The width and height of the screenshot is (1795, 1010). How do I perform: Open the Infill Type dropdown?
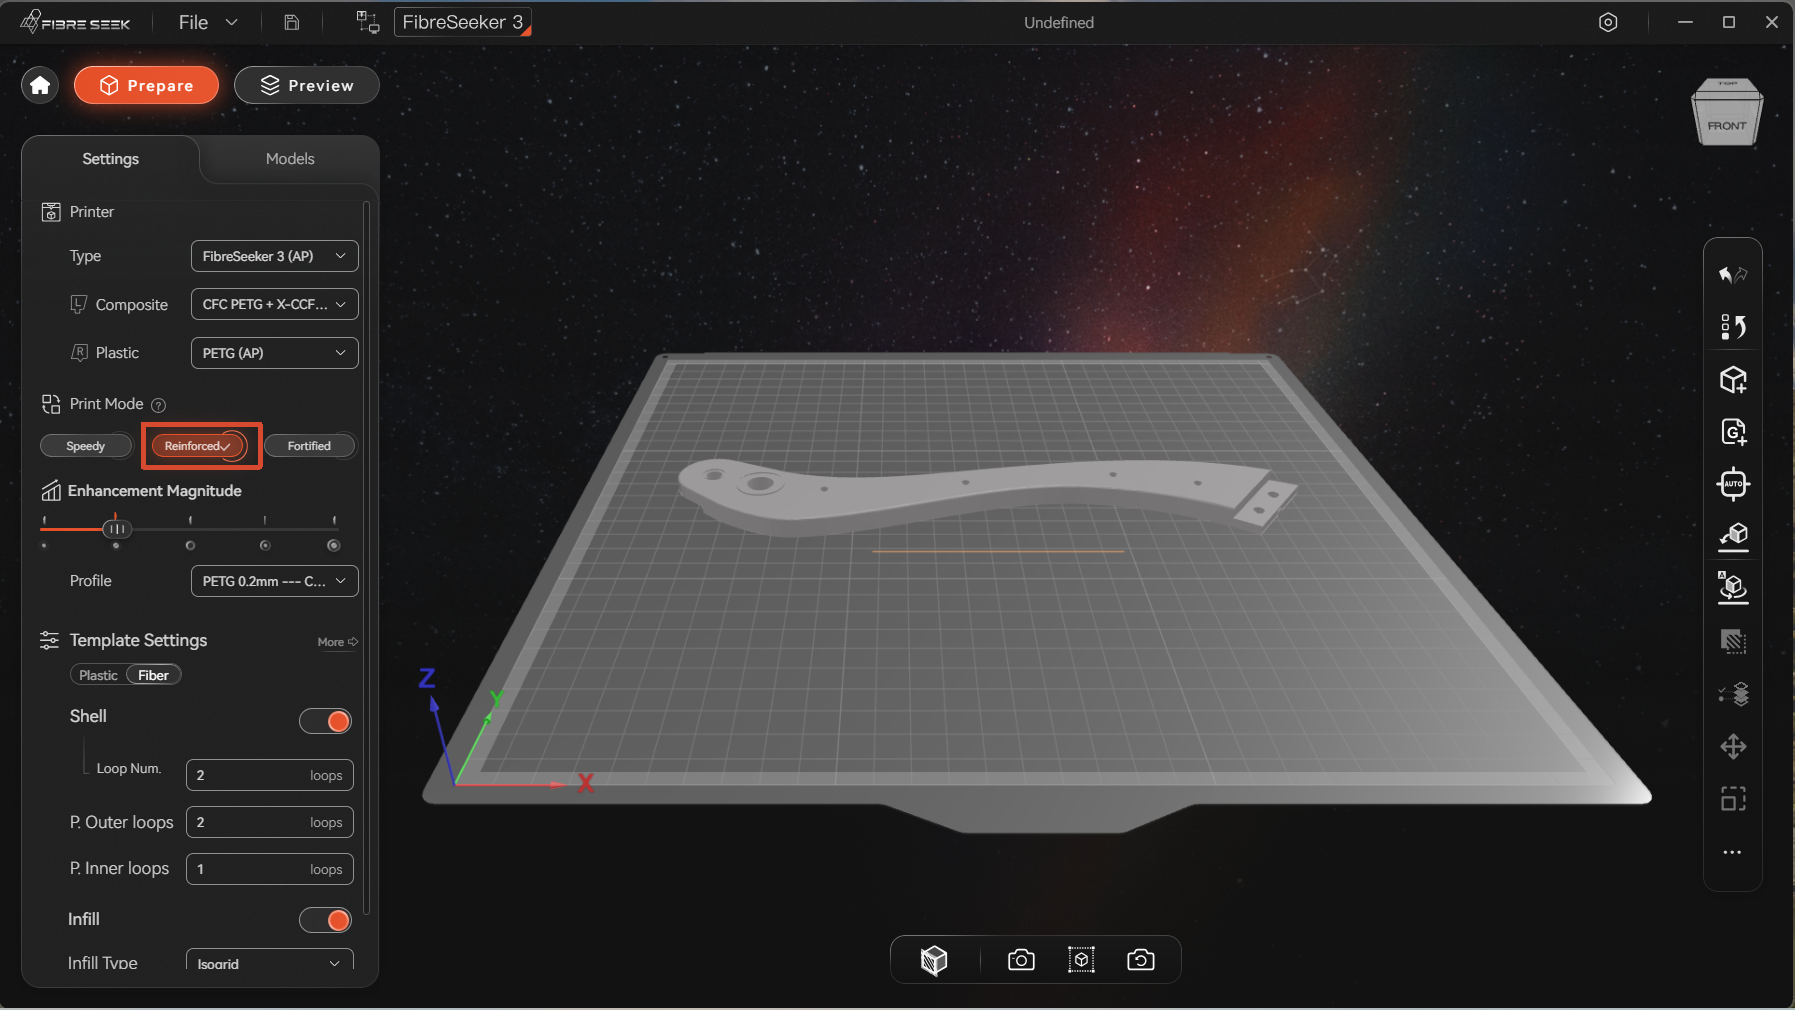click(270, 962)
